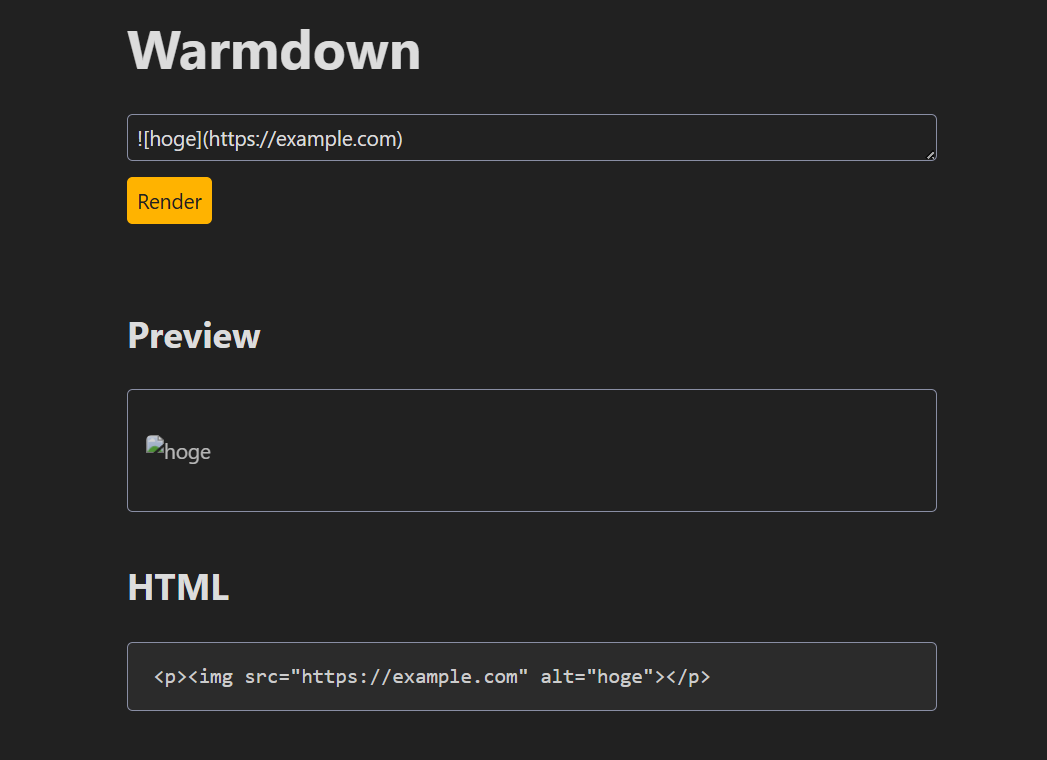The image size is (1047, 760).
Task: Click the textarea resize handle
Action: tap(931, 155)
